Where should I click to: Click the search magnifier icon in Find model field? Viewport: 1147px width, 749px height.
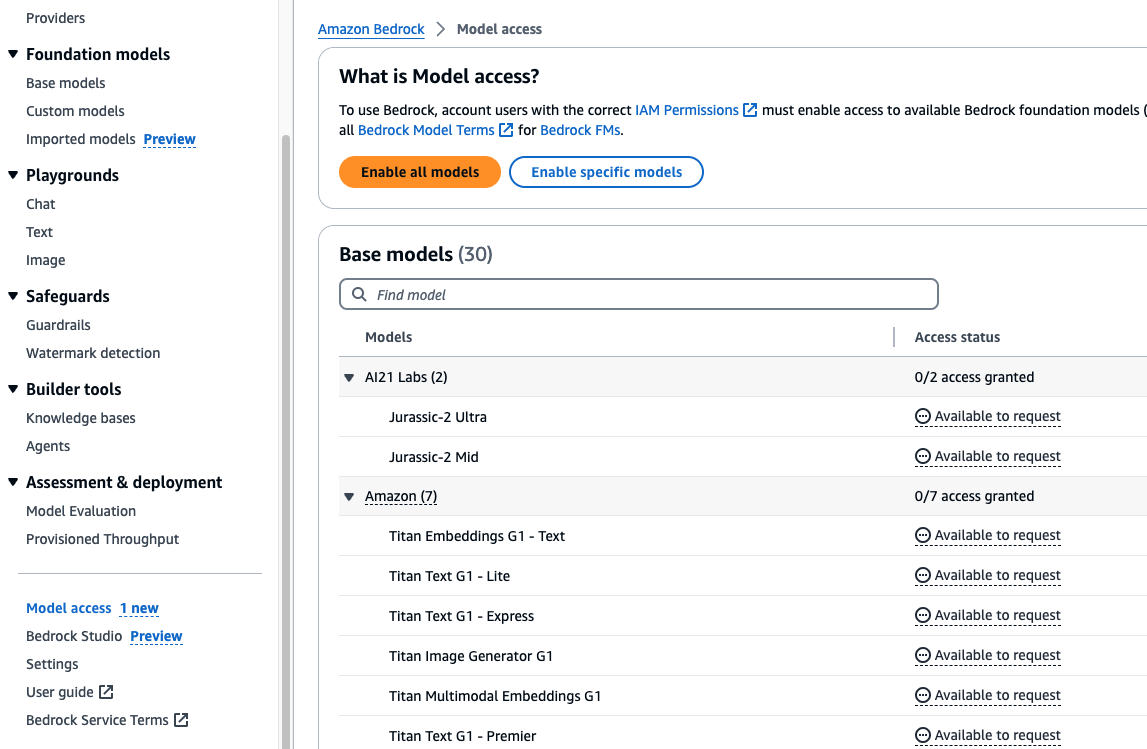359,294
